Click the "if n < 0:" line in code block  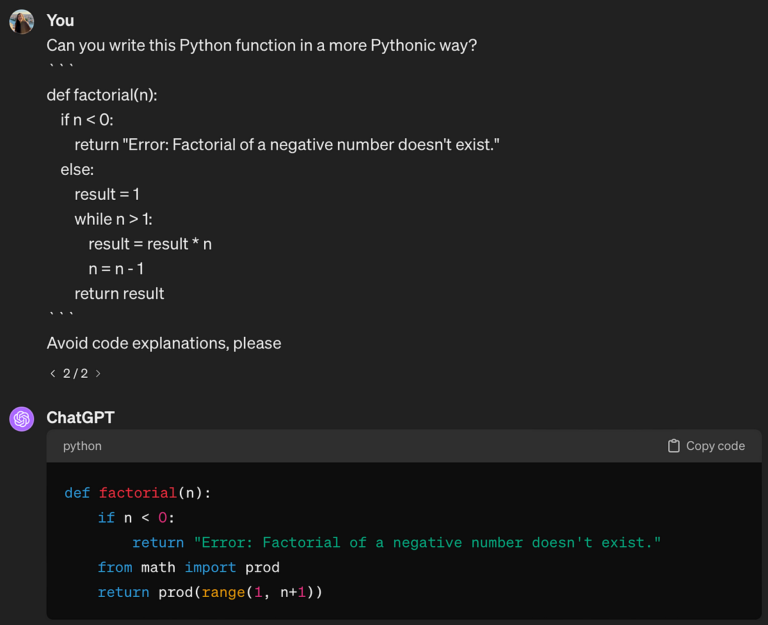[x=136, y=518]
